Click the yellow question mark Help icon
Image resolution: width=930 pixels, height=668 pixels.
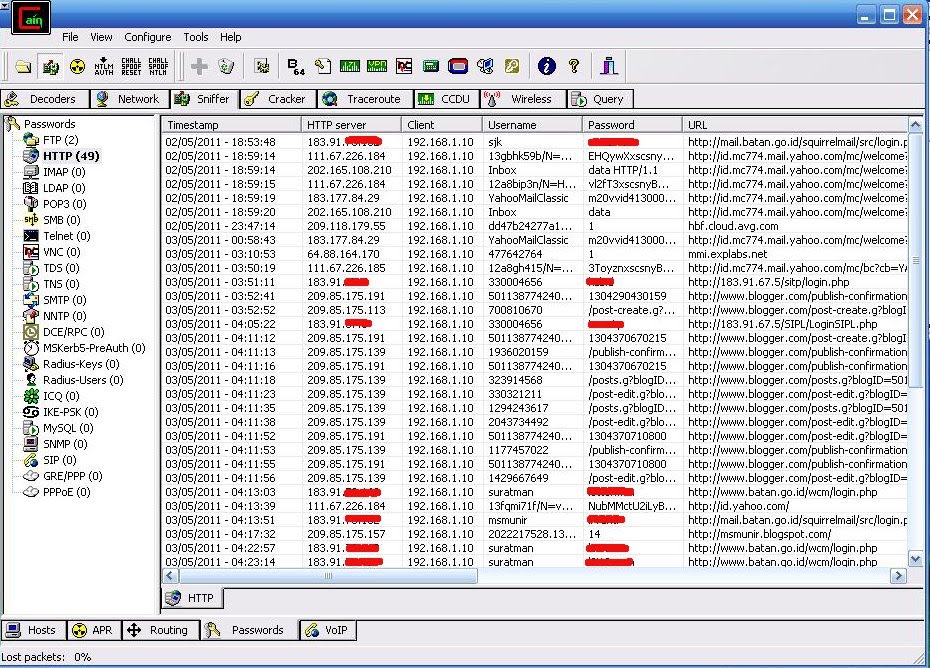click(574, 67)
